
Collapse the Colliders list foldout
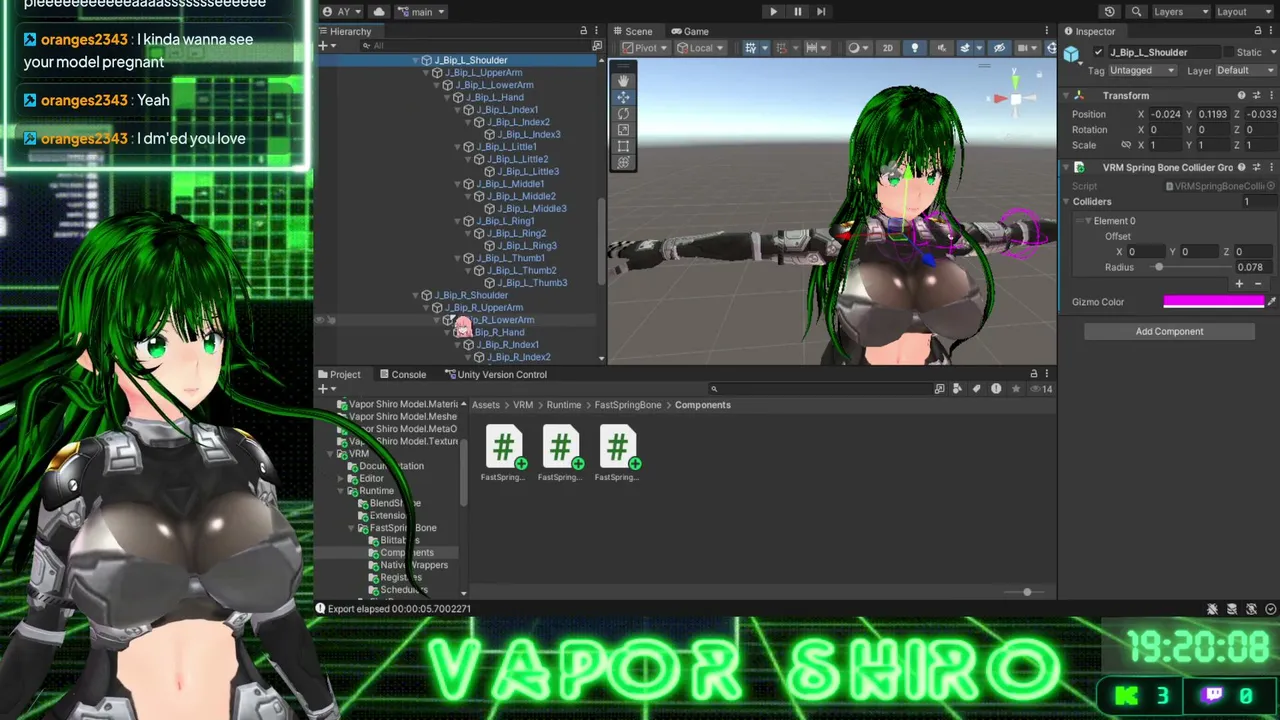click(x=1066, y=202)
